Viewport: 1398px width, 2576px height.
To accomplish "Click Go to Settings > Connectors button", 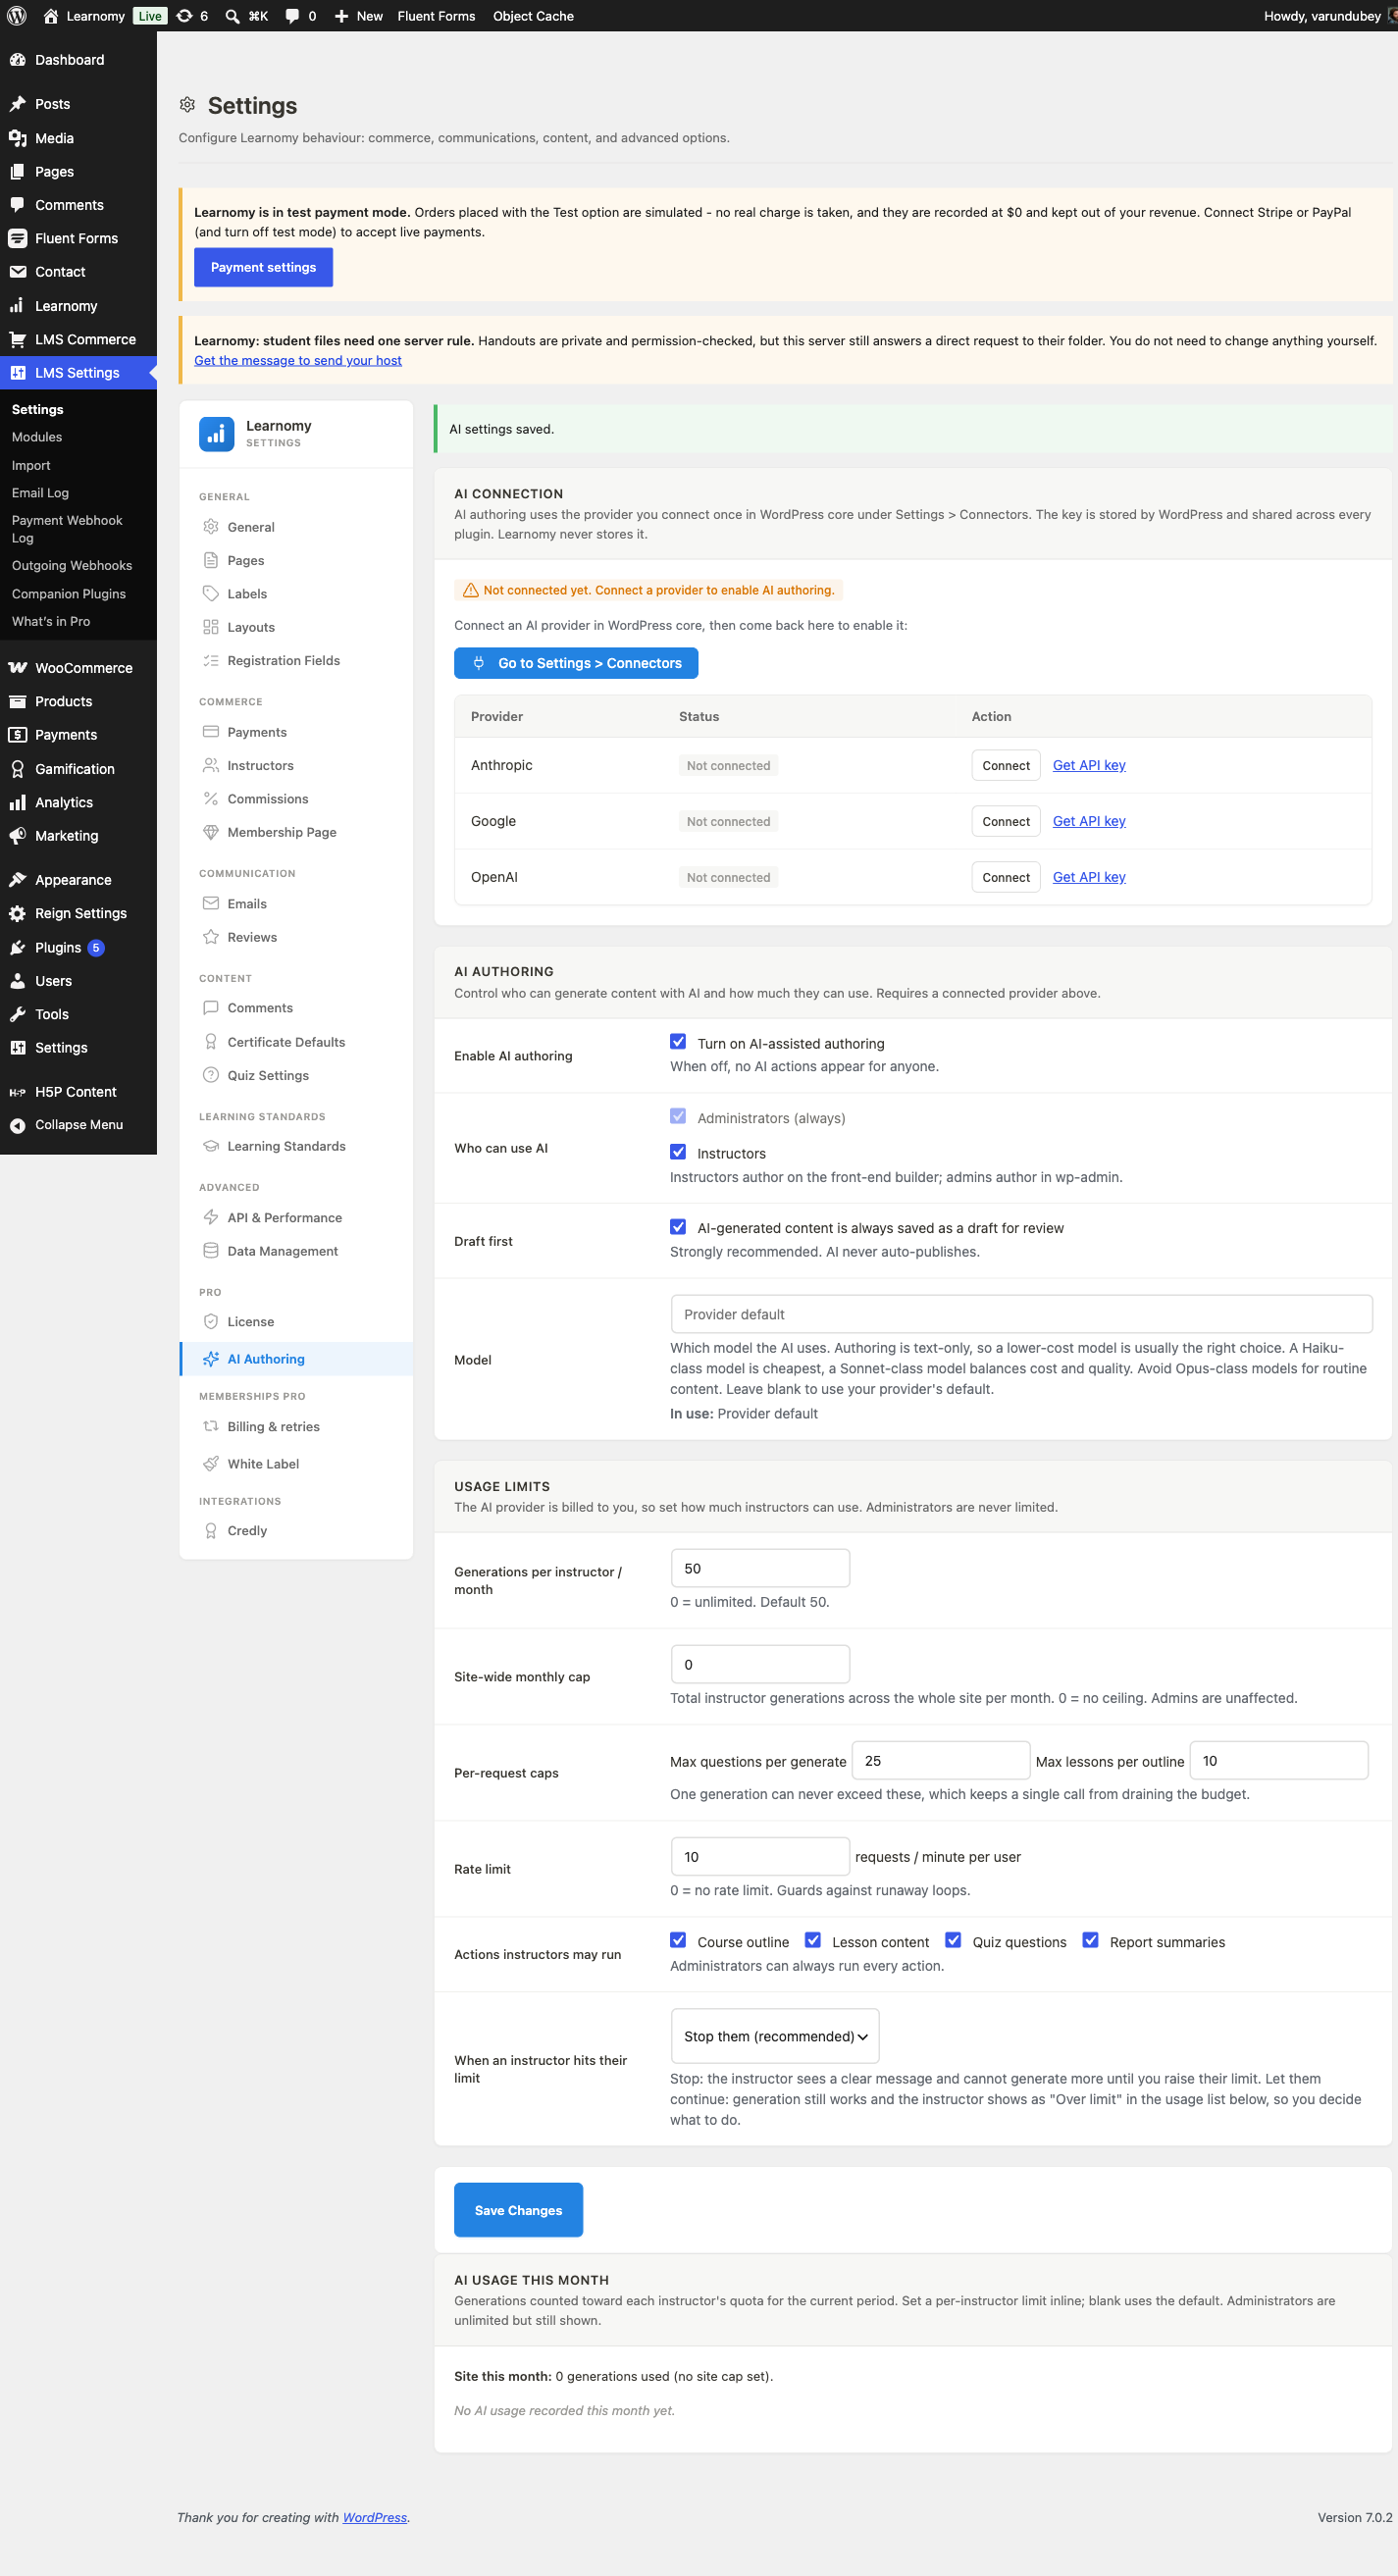I will coord(576,663).
